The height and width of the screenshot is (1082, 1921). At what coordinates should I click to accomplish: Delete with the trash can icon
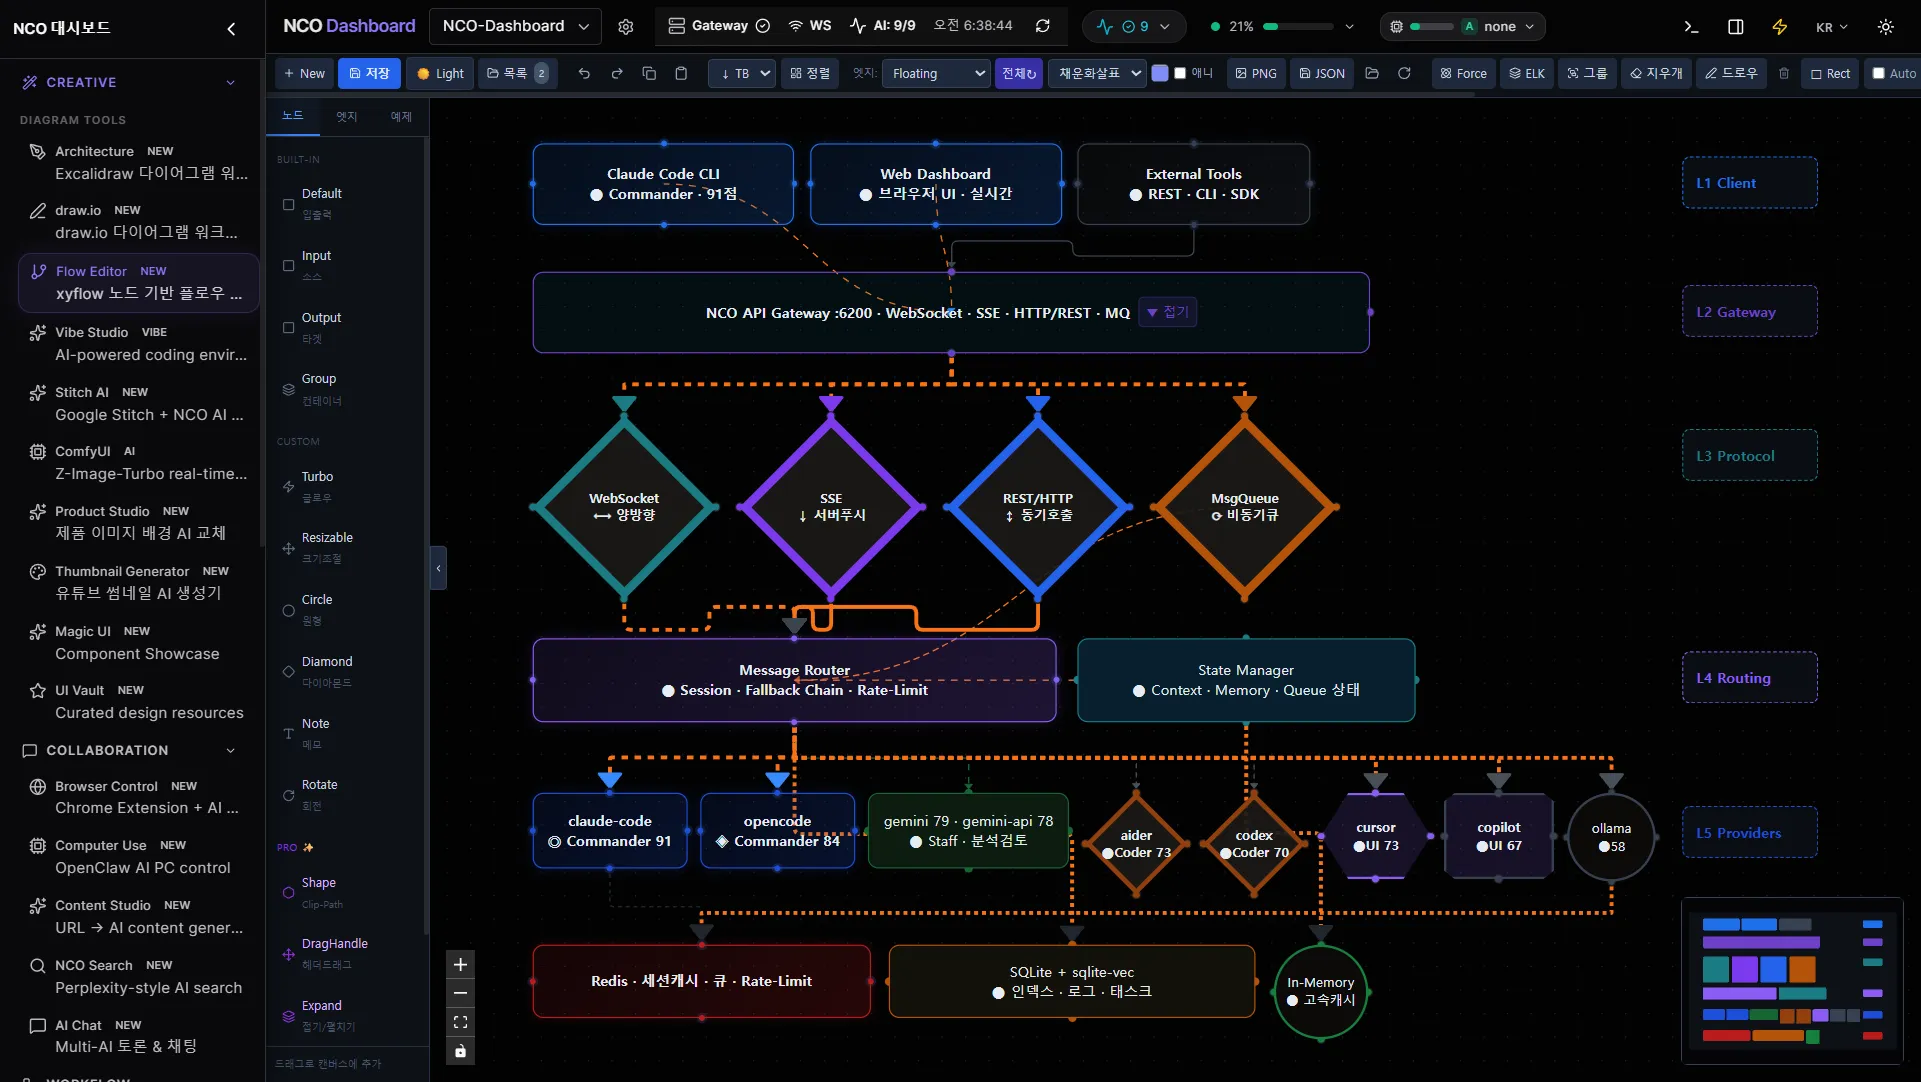pyautogui.click(x=1784, y=73)
